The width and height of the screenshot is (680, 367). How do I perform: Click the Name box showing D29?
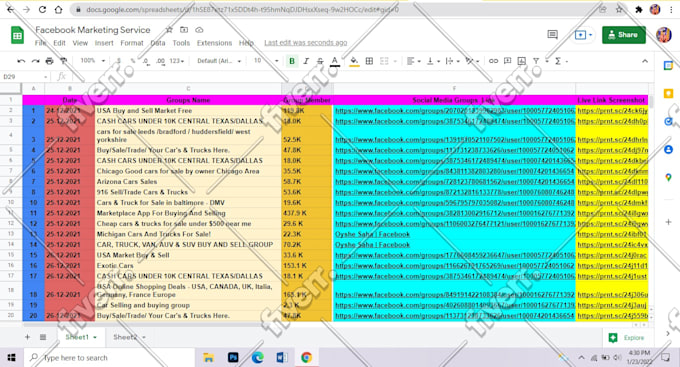click(x=25, y=77)
